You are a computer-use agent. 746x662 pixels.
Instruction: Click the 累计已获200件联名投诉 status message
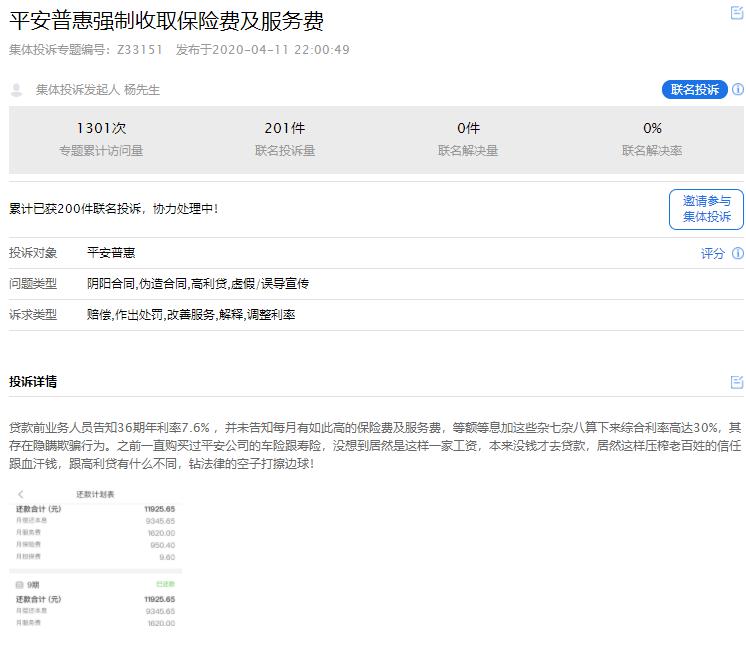(114, 208)
